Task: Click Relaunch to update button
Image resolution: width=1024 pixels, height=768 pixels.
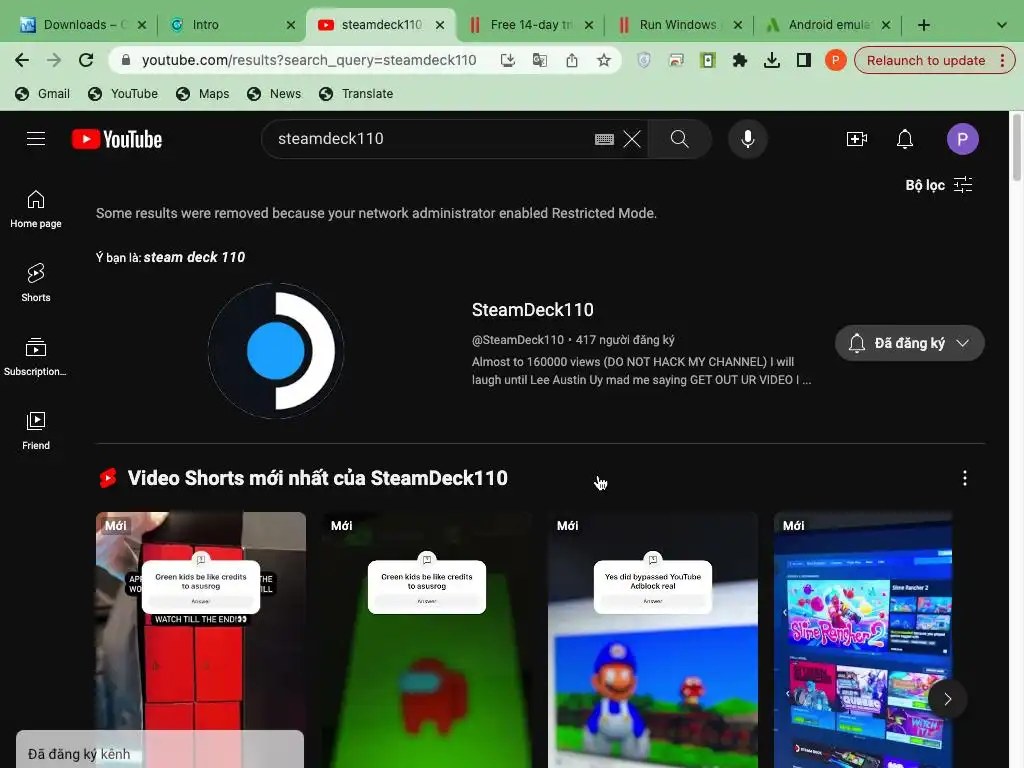Action: (x=925, y=60)
